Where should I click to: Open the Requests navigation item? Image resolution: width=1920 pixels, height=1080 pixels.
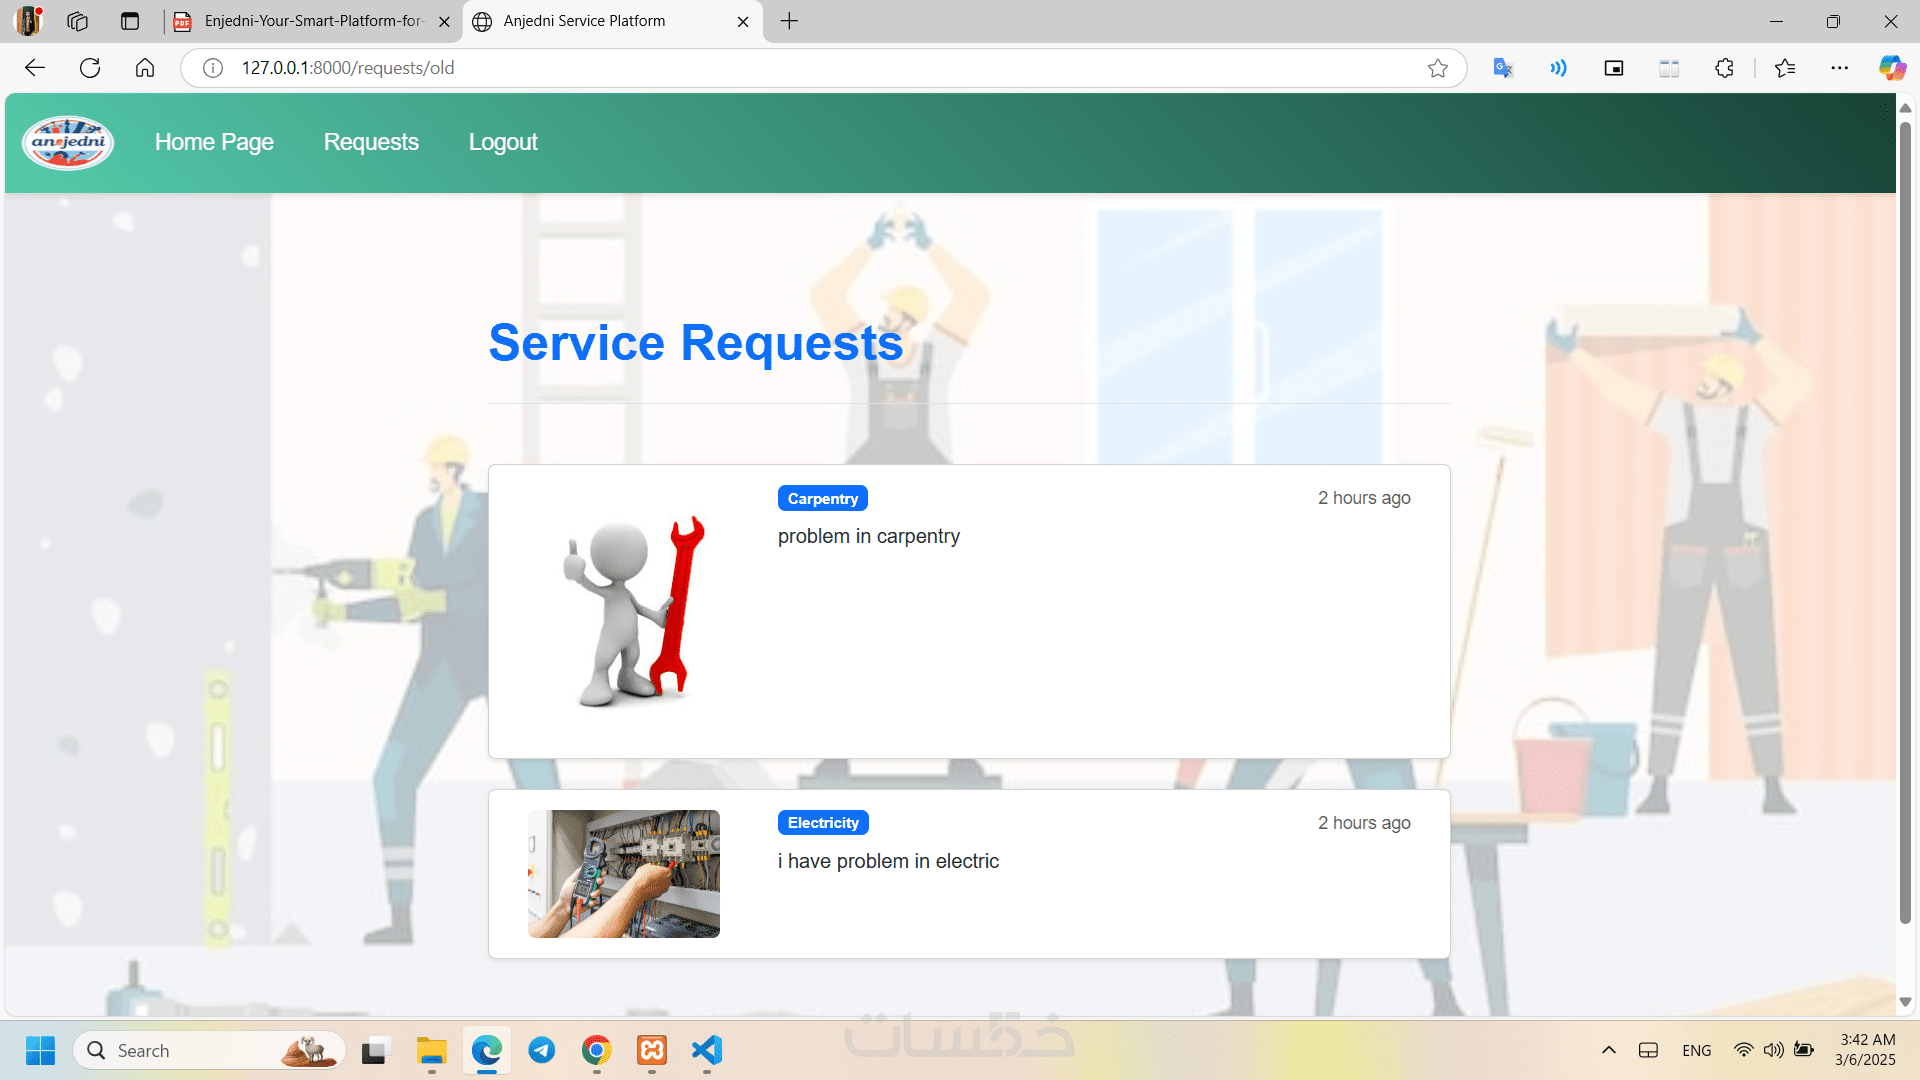(x=371, y=142)
